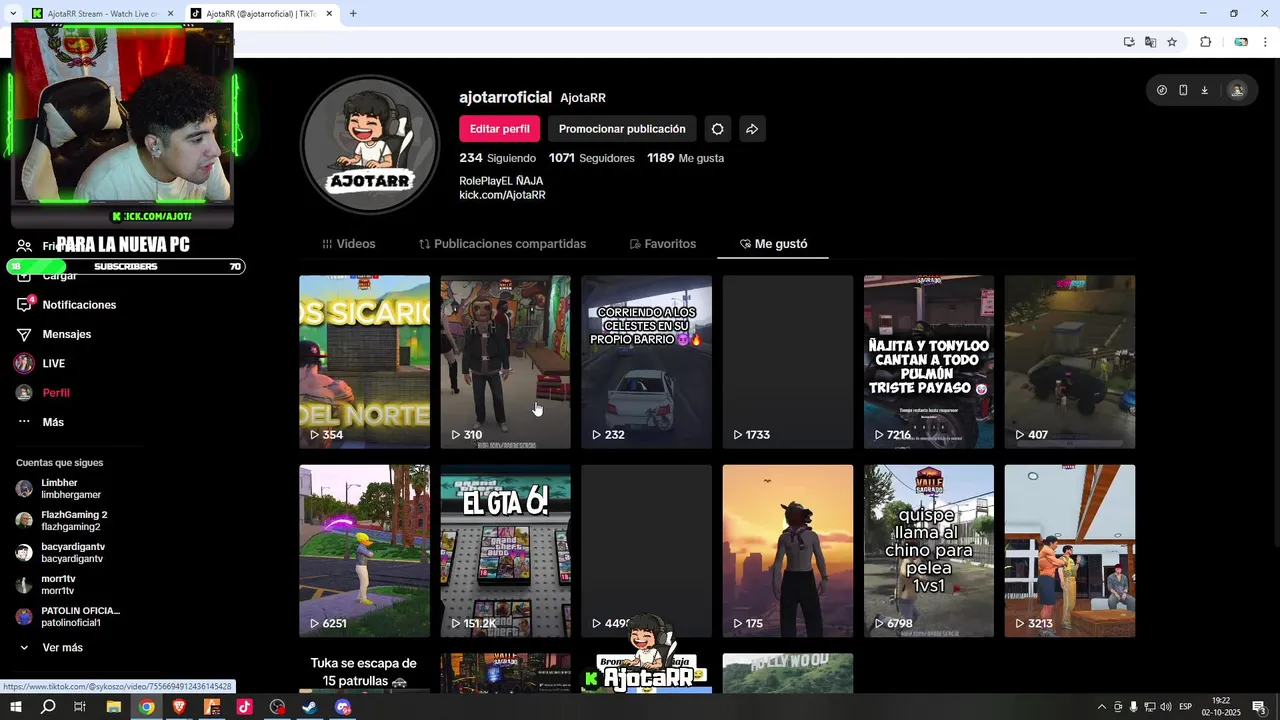
Task: Click the Notificaciones bell icon
Action: point(25,305)
